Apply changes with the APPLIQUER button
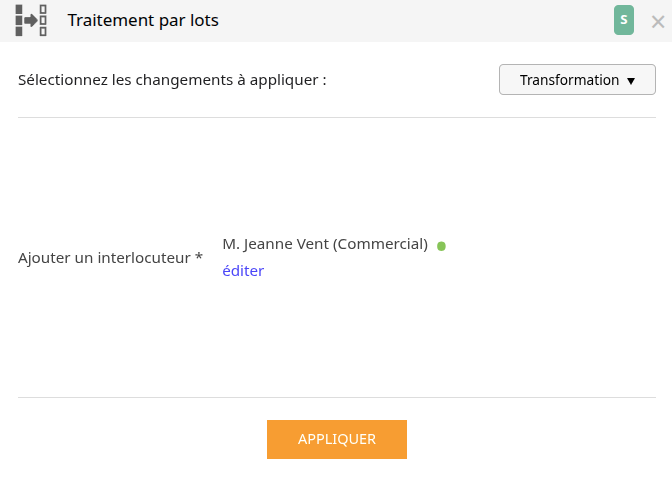The width and height of the screenshot is (672, 499). click(x=337, y=439)
